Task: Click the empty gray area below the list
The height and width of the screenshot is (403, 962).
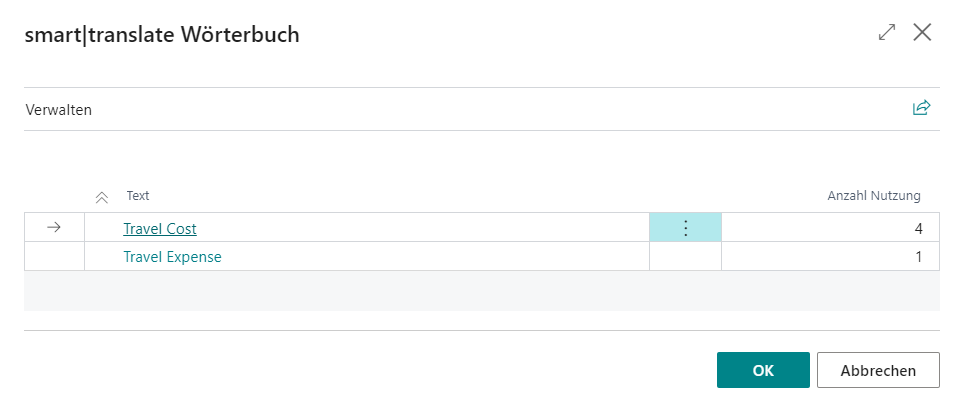Action: click(x=480, y=290)
